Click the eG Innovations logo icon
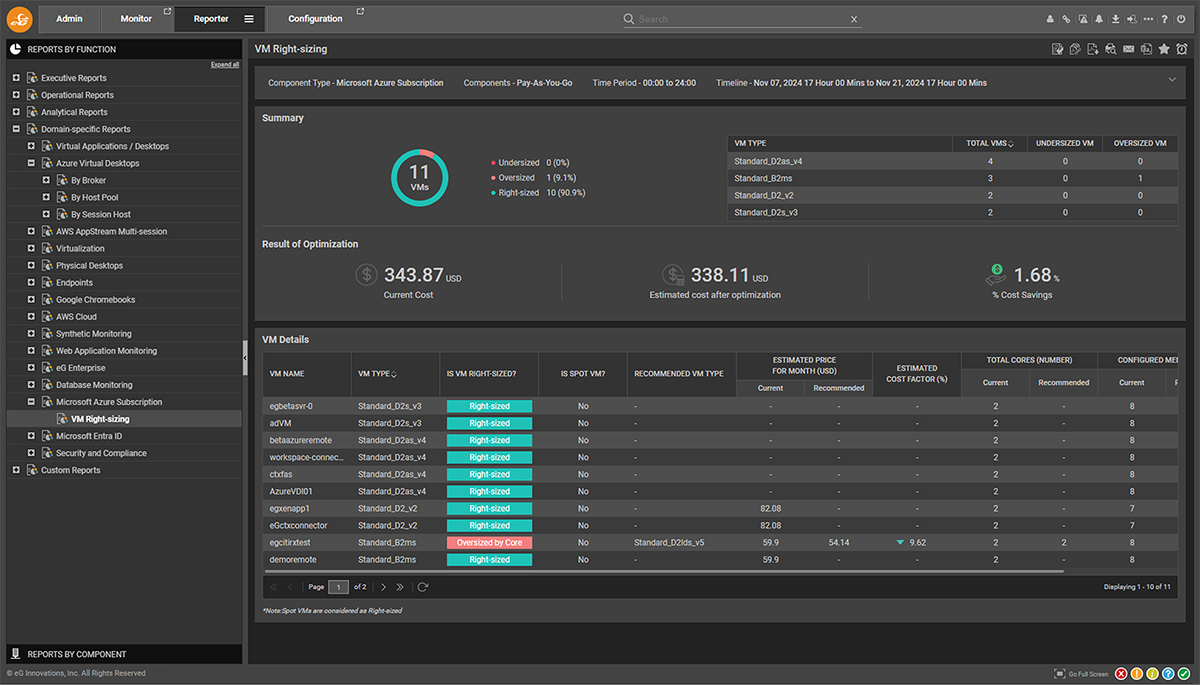This screenshot has width=1200, height=685. click(x=19, y=19)
